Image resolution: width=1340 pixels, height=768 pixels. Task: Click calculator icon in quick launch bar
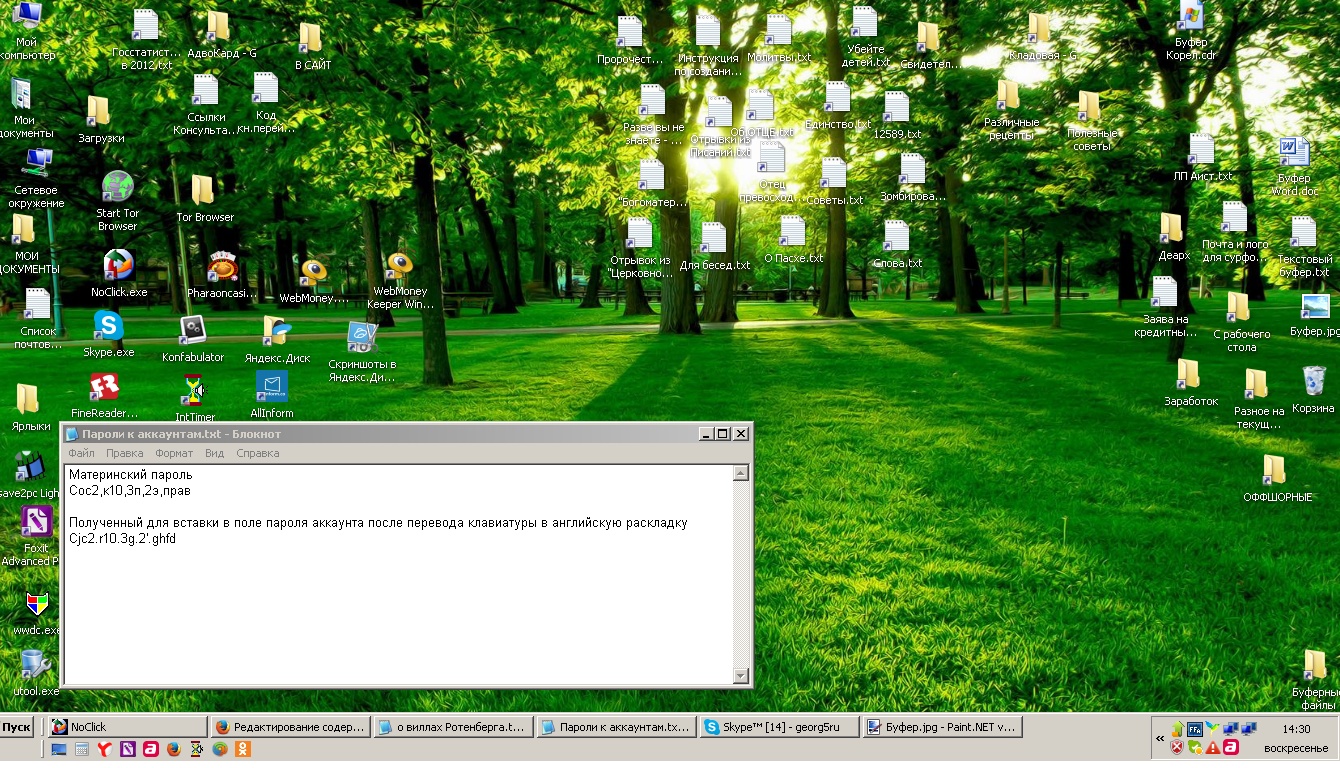coord(81,748)
